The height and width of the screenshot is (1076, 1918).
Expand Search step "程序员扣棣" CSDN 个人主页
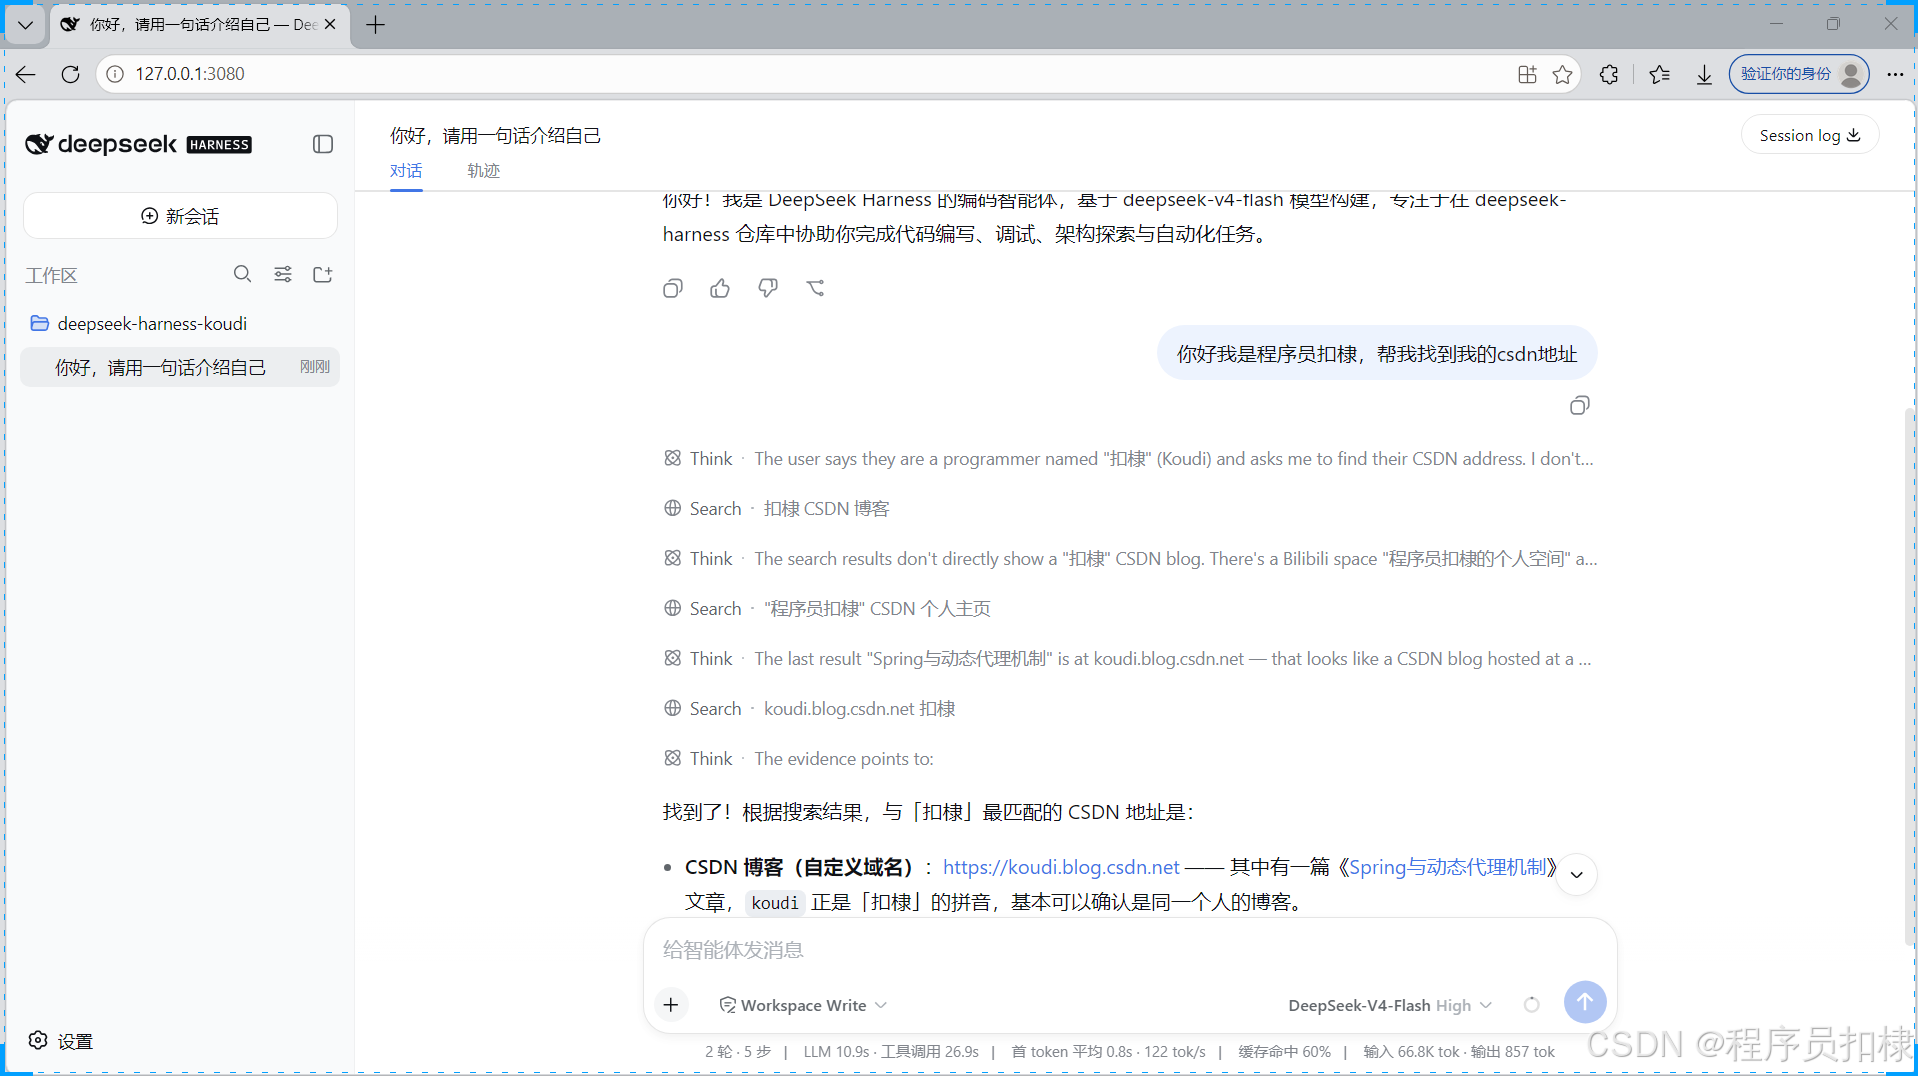tap(827, 608)
